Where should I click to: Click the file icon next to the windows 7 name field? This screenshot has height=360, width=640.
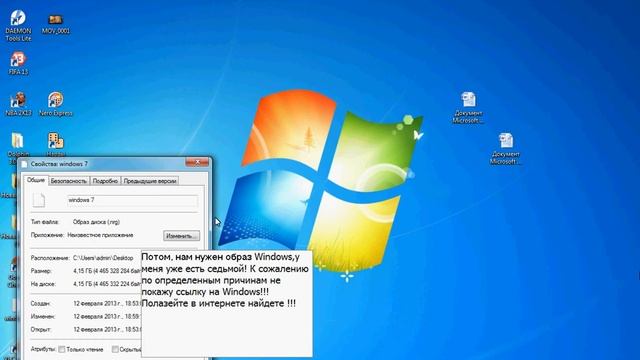pos(39,200)
